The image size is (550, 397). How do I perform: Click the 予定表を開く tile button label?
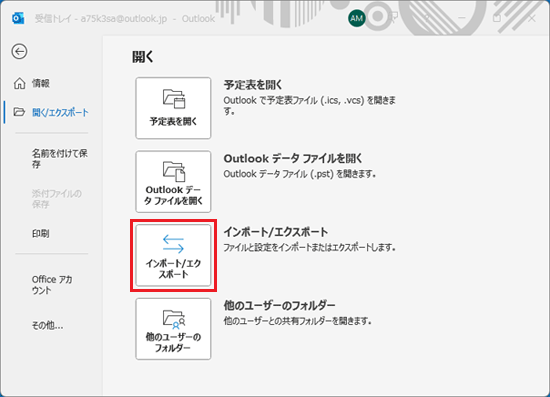tap(173, 122)
